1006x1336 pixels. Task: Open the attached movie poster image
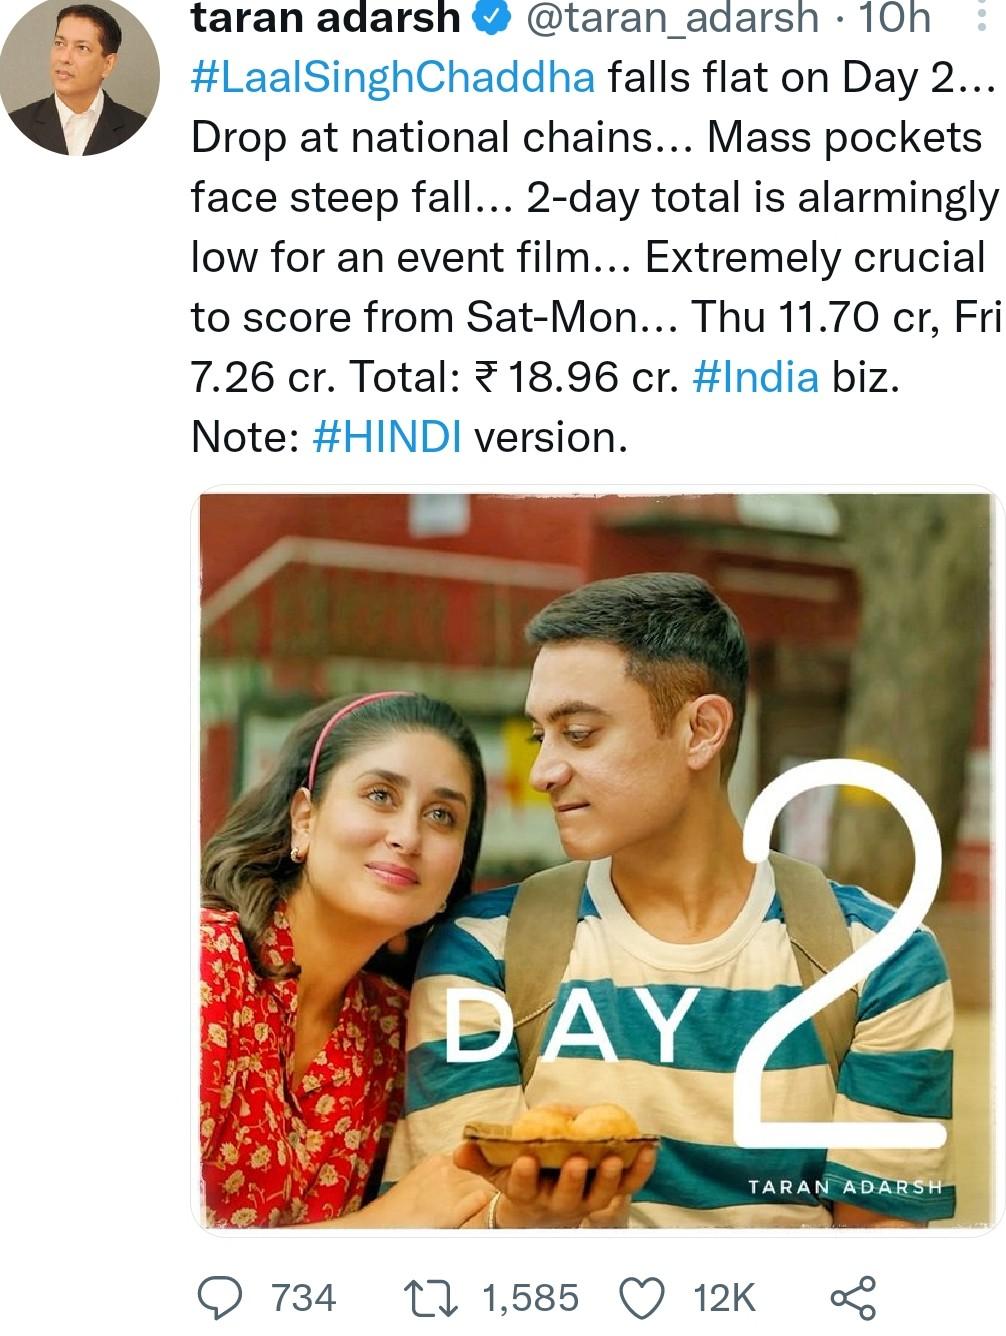pyautogui.click(x=597, y=860)
